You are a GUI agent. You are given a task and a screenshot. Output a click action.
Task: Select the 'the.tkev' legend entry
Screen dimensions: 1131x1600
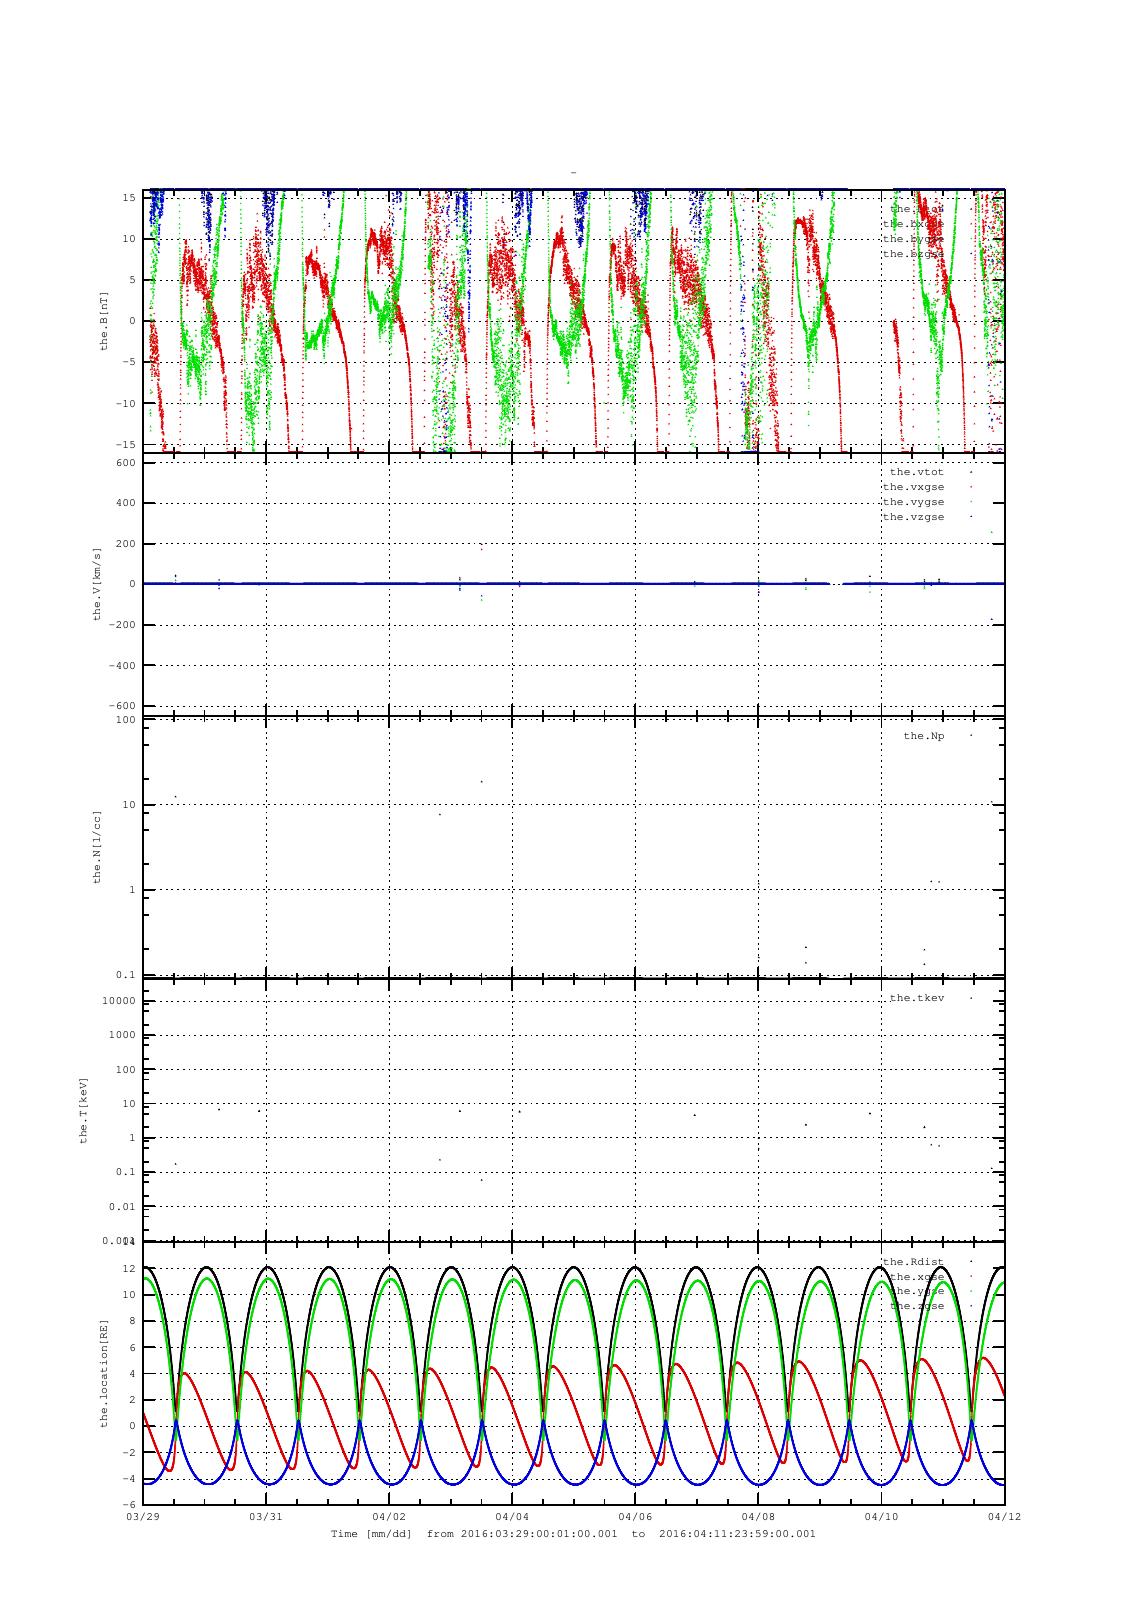[917, 998]
